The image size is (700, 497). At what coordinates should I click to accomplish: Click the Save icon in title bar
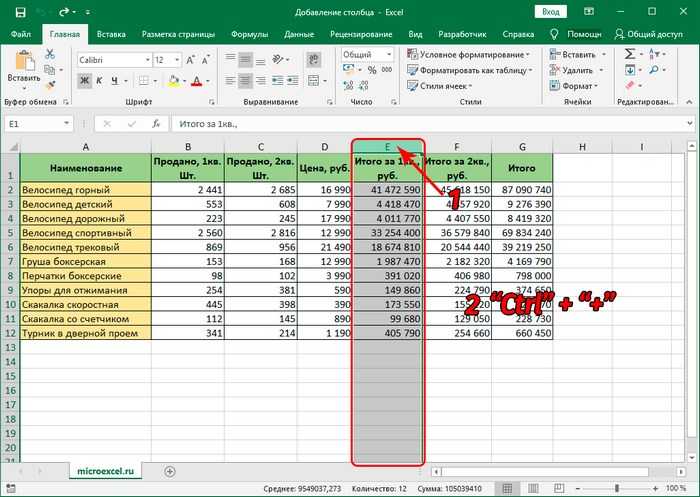[x=20, y=12]
